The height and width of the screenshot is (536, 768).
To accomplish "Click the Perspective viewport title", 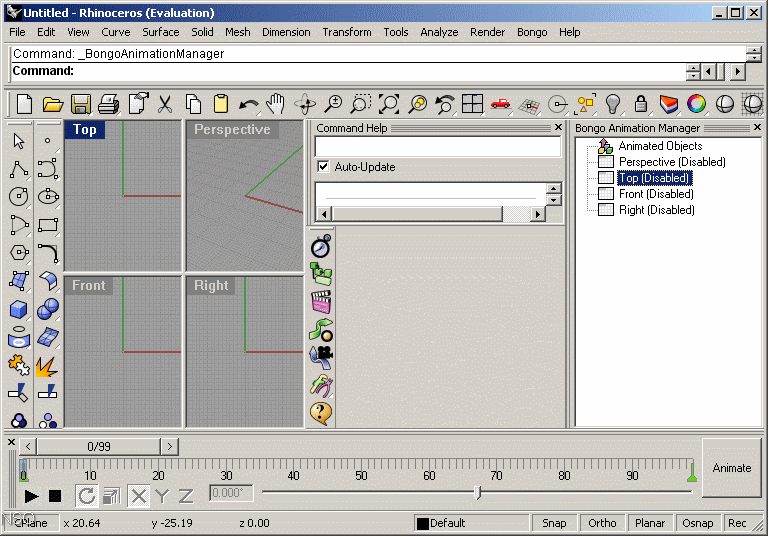I will 232,129.
